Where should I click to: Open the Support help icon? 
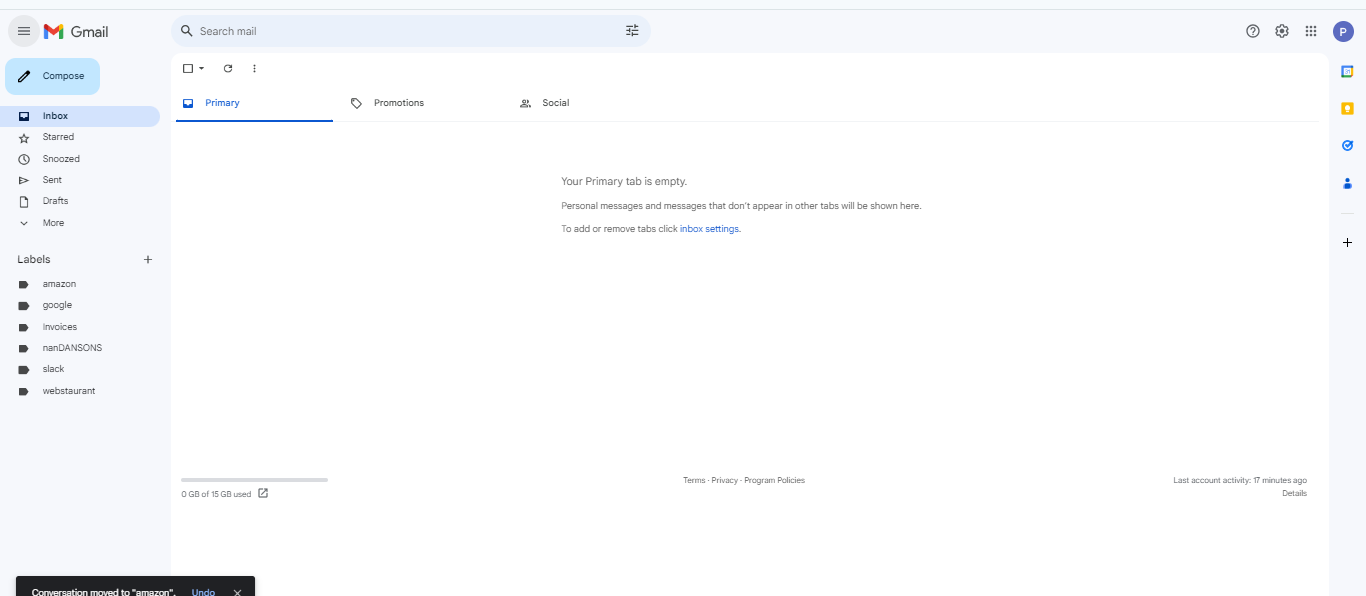click(x=1253, y=31)
